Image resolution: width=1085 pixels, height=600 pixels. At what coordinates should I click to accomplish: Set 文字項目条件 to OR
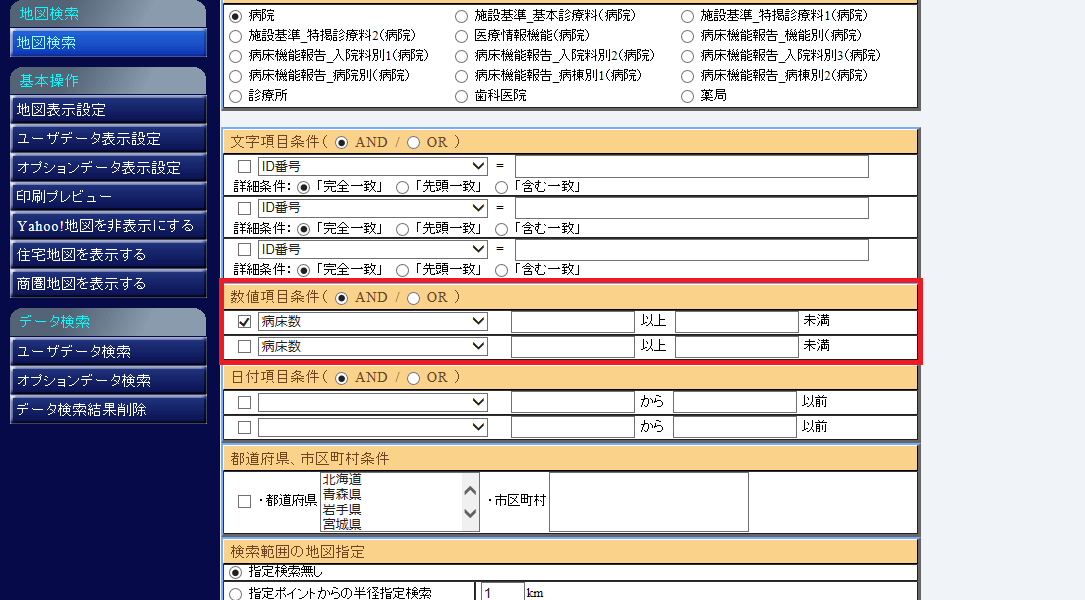pyautogui.click(x=413, y=143)
